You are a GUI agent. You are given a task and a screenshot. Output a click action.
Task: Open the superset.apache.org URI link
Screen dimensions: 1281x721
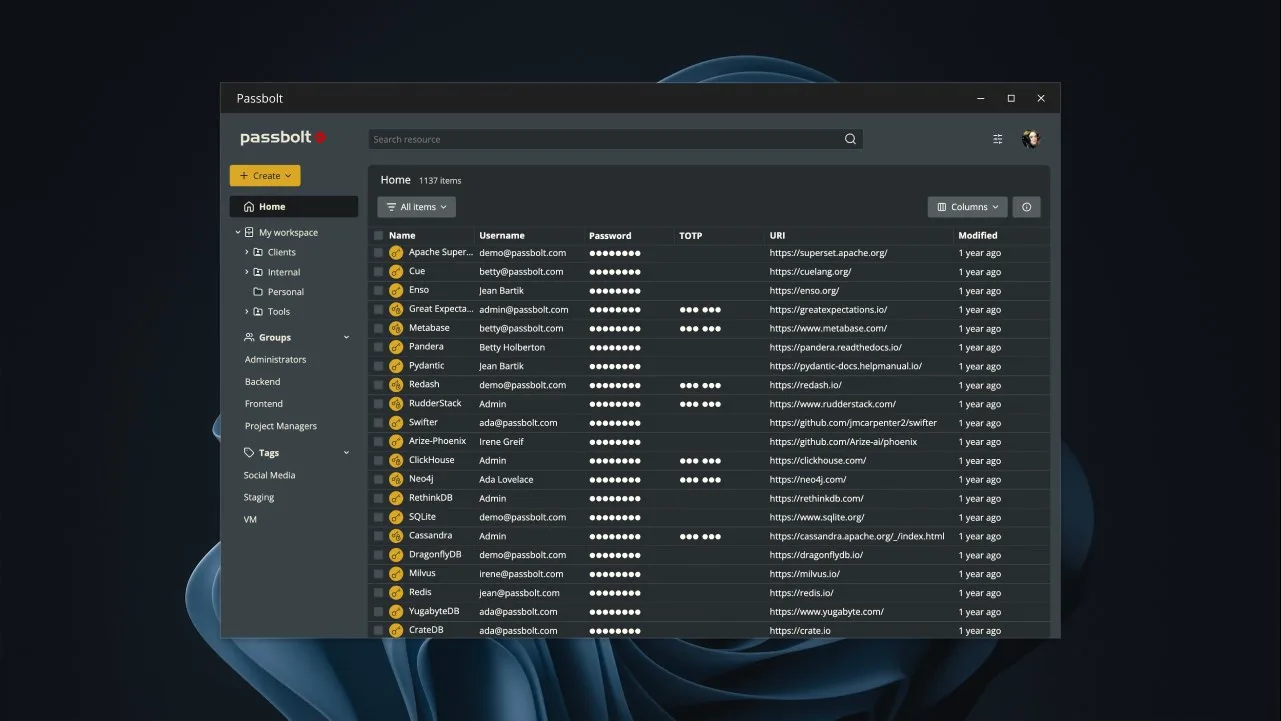click(x=829, y=253)
